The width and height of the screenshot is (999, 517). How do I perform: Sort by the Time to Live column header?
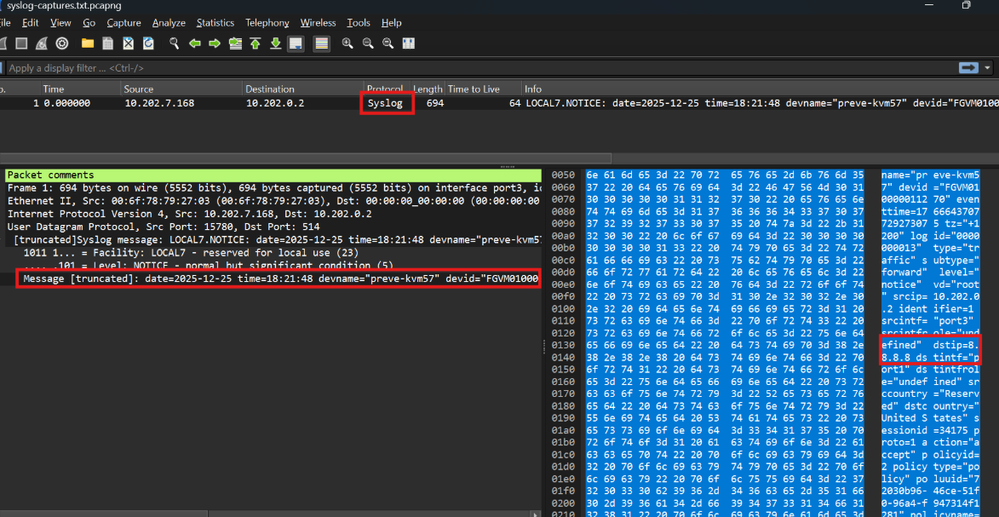(x=483, y=89)
